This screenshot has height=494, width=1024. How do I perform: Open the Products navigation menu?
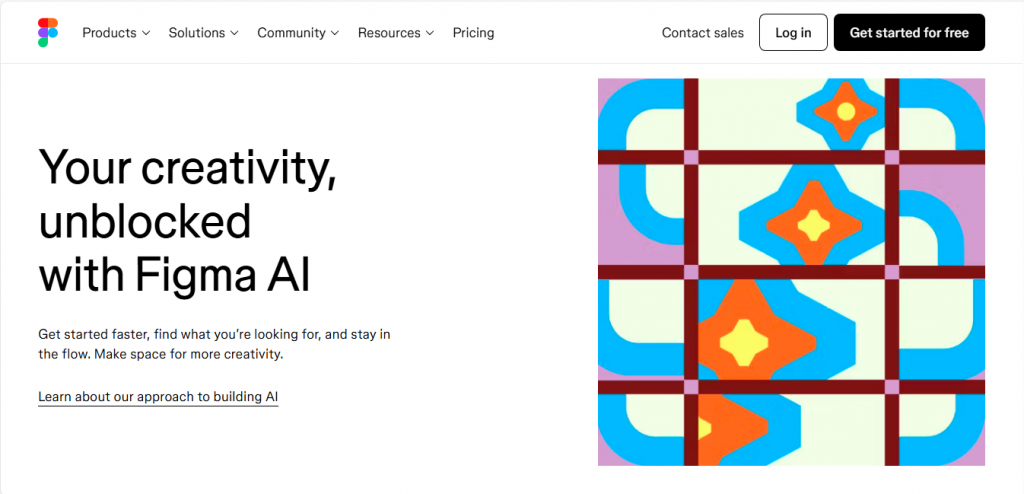(116, 33)
